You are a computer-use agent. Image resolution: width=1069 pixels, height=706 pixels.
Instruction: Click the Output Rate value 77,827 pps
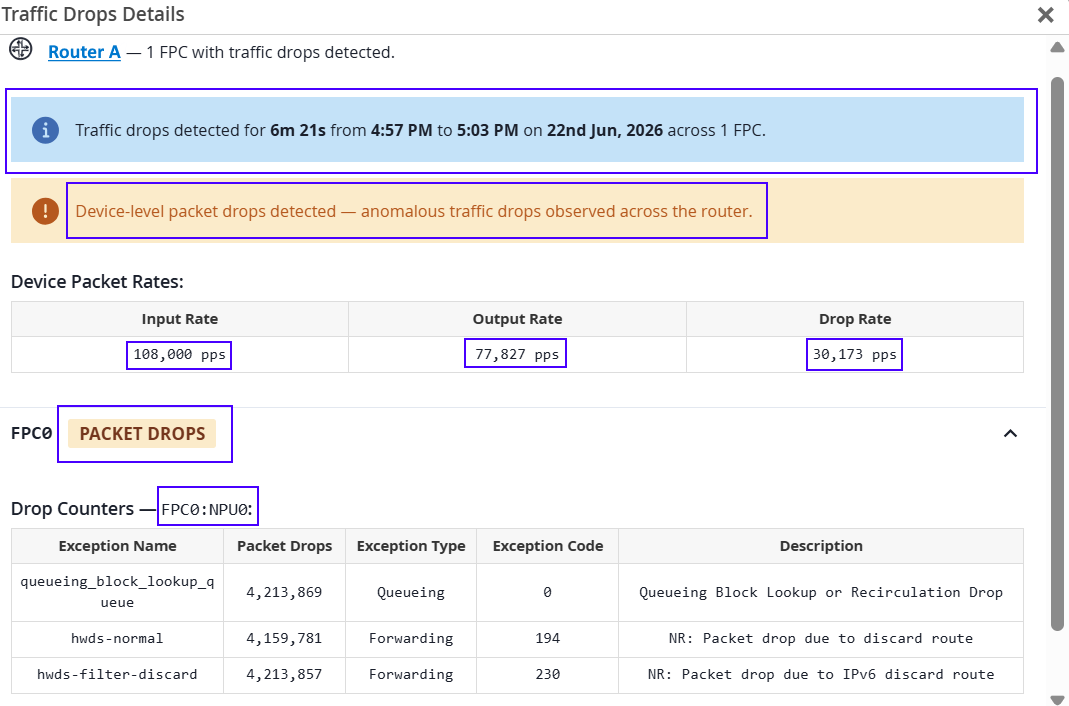tap(517, 354)
